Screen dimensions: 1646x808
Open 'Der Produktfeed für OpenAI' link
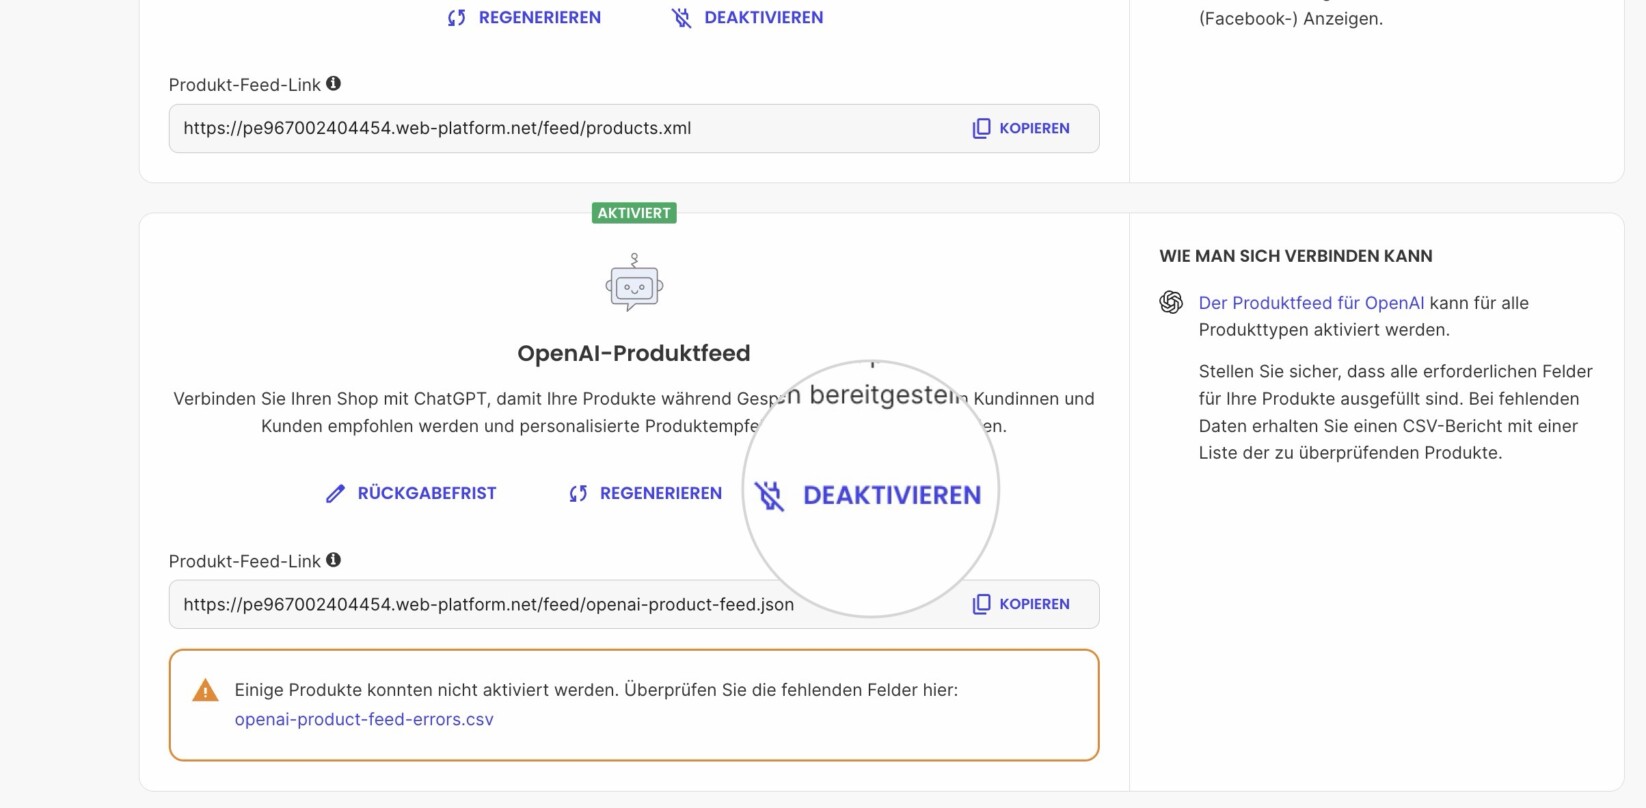coord(1312,303)
